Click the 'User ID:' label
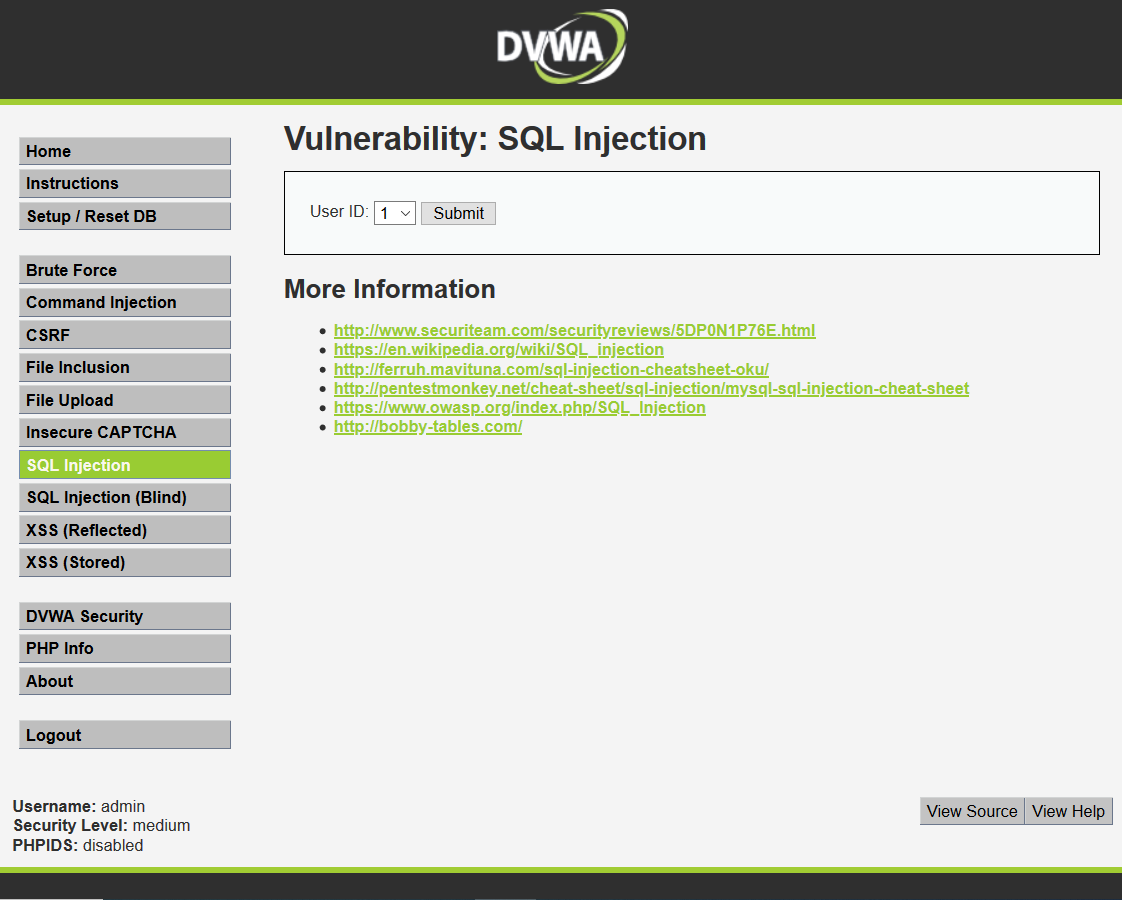The height and width of the screenshot is (900, 1122). coord(339,212)
